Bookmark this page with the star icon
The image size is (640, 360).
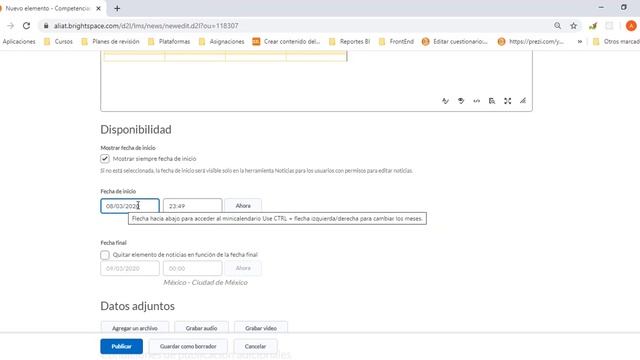pos(573,26)
